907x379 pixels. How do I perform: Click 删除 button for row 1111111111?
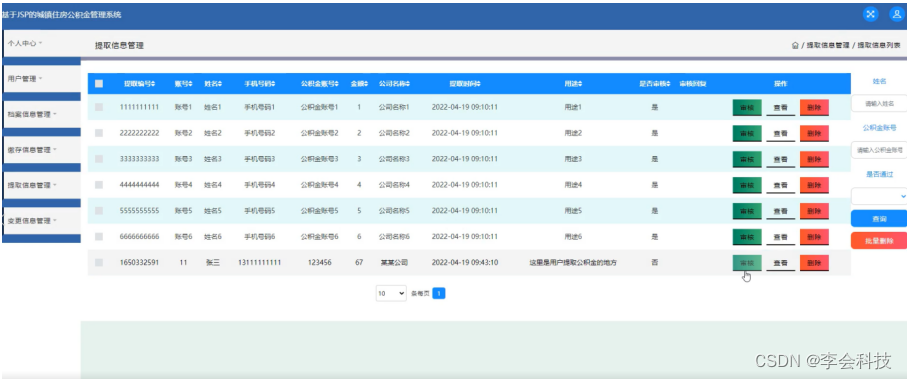tap(814, 108)
